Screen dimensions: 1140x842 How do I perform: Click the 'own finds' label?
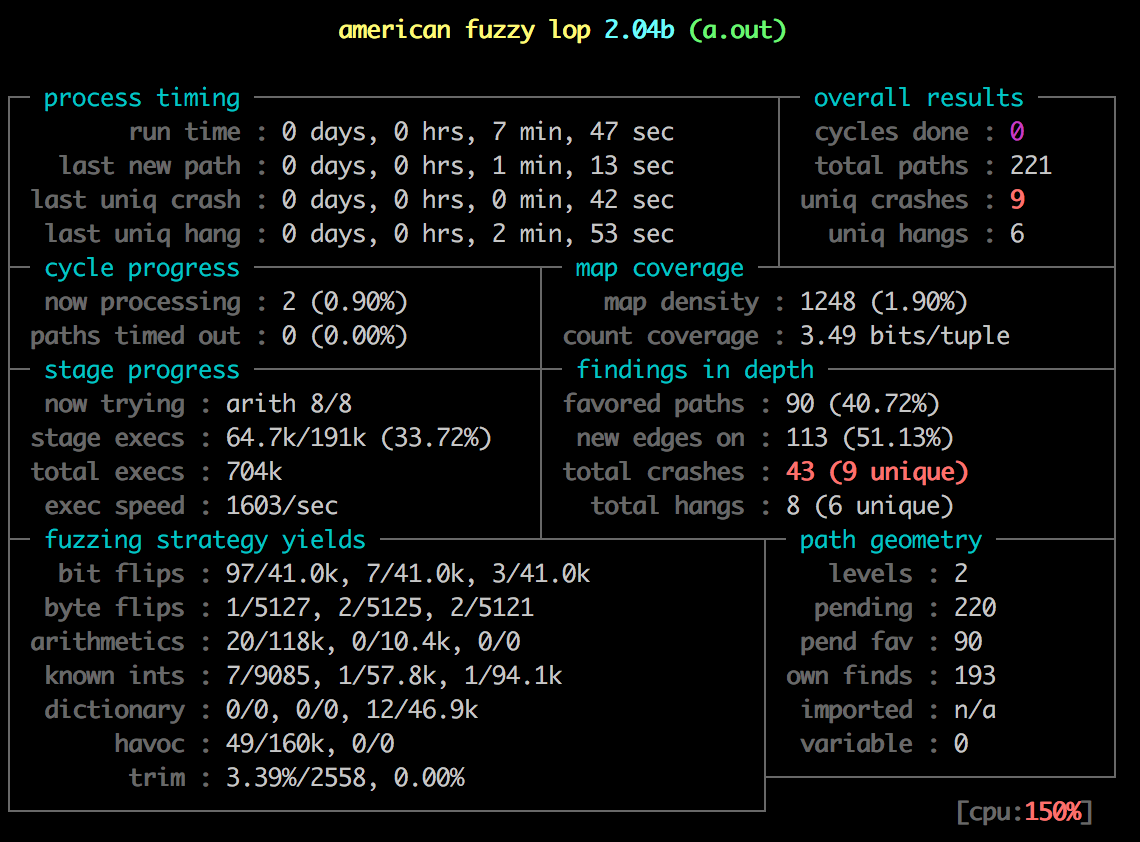(848, 676)
